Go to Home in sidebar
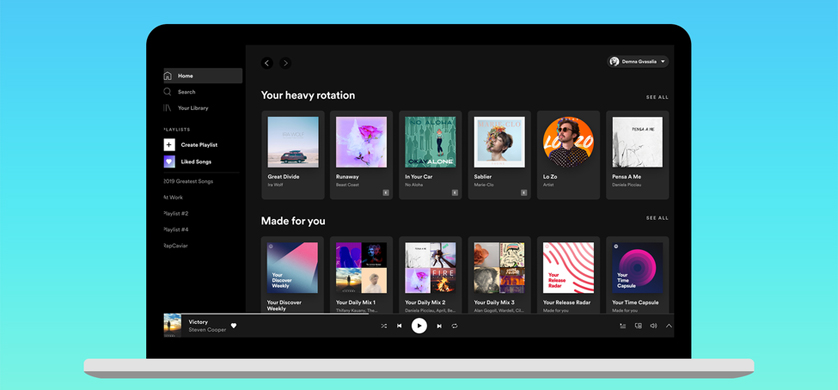Image resolution: width=838 pixels, height=390 pixels. click(203, 76)
